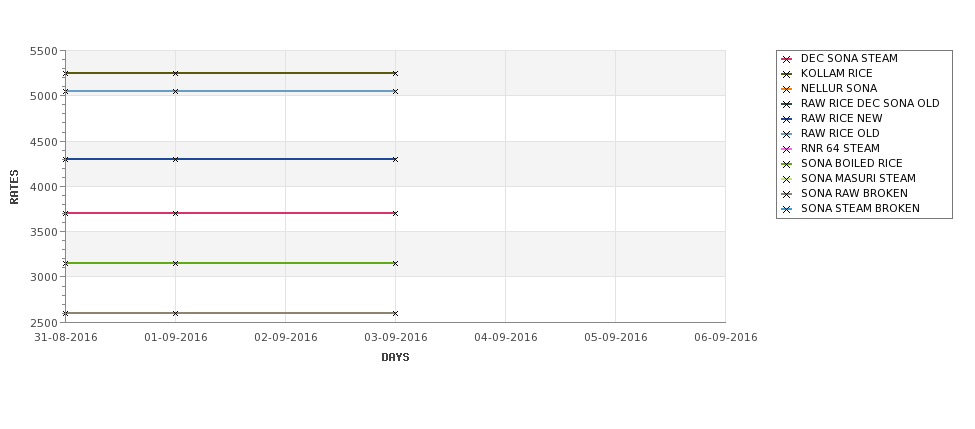Click the RAW RICE NEW legend marker

tap(787, 119)
